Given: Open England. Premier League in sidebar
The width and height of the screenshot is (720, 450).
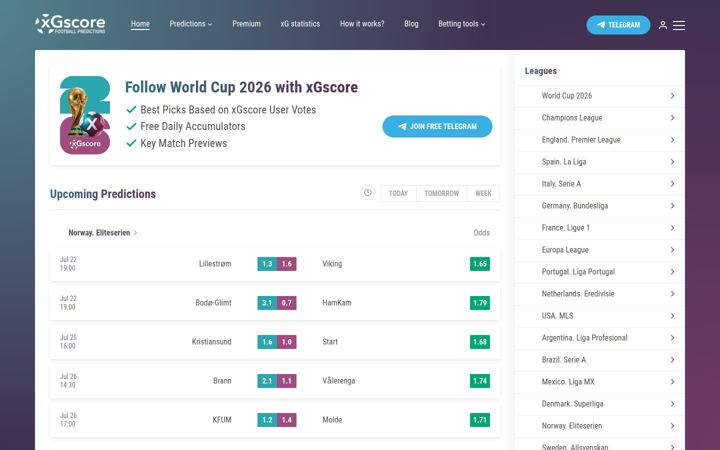Looking at the screenshot, I should click(x=600, y=140).
